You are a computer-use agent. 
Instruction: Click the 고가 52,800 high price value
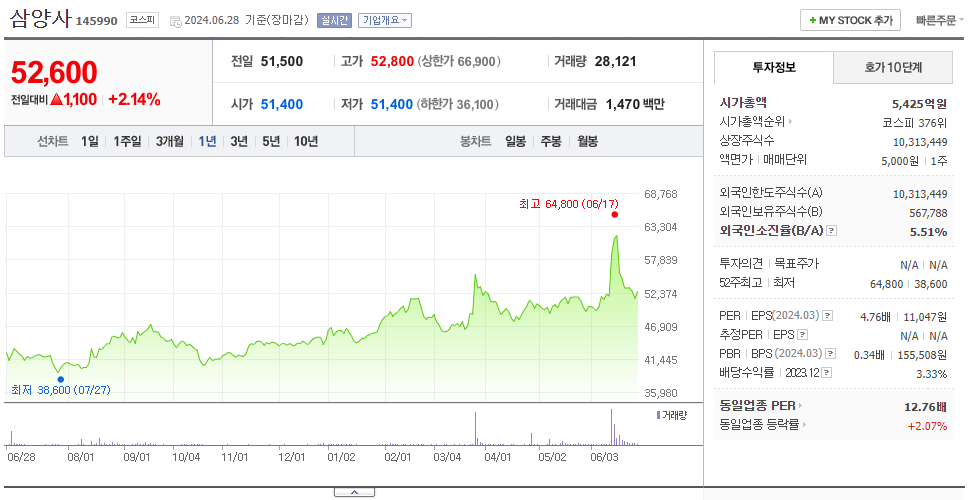[x=393, y=62]
